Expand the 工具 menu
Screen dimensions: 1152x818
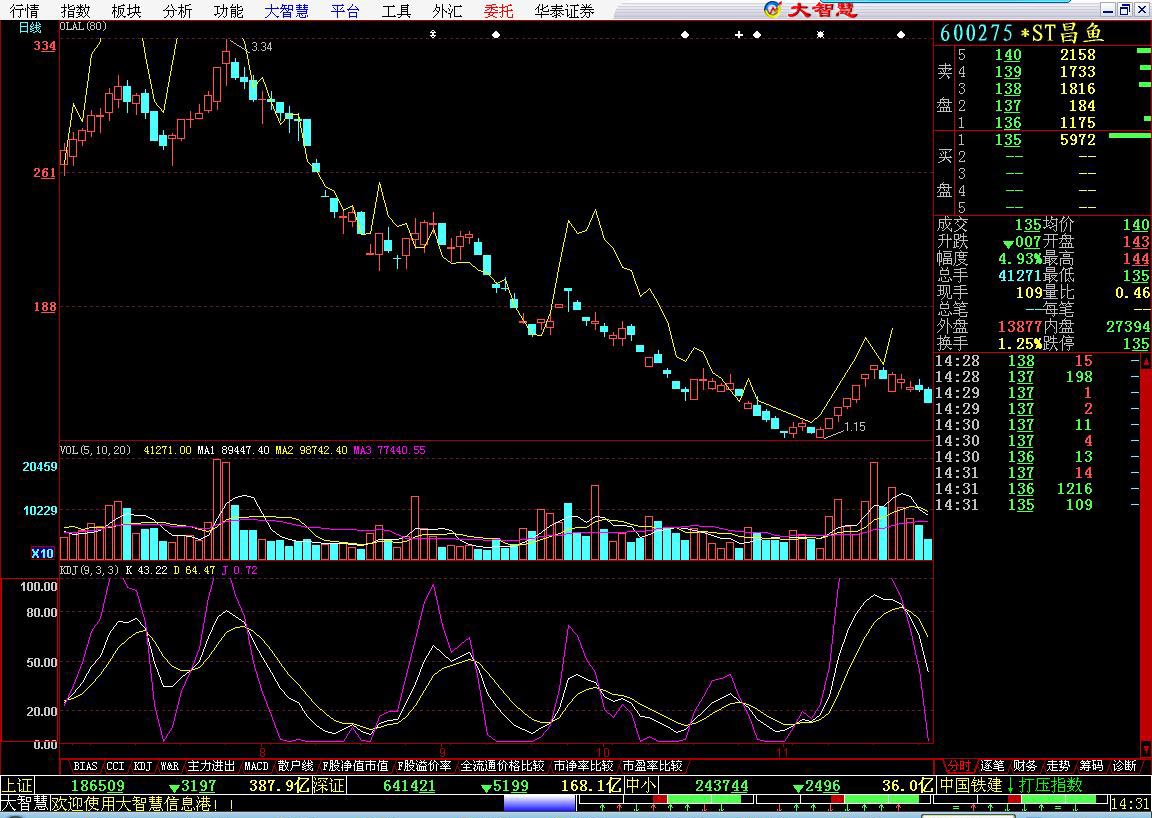click(396, 11)
